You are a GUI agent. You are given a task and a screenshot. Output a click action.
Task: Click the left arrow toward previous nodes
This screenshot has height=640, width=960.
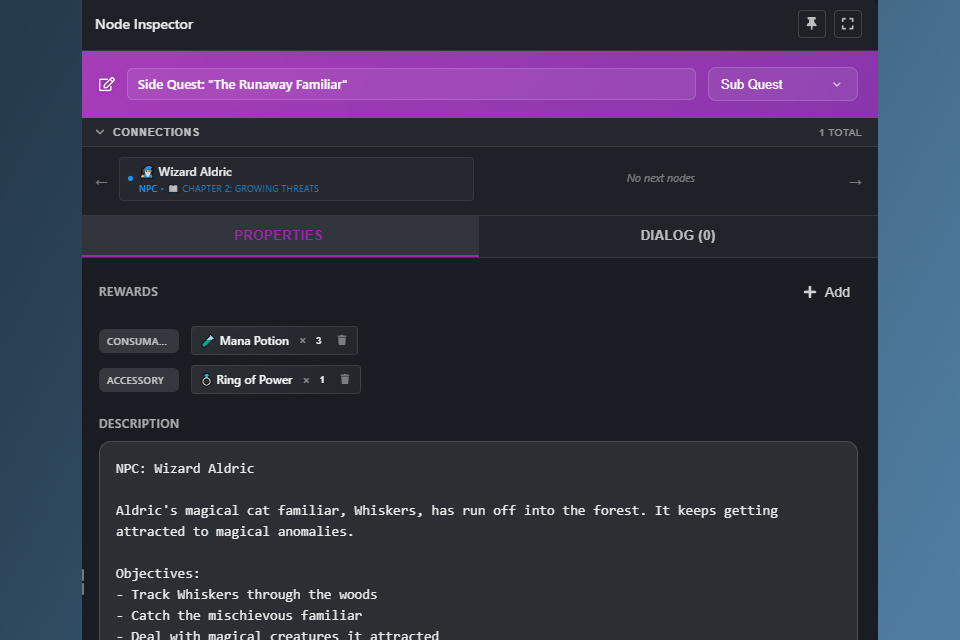click(x=101, y=182)
